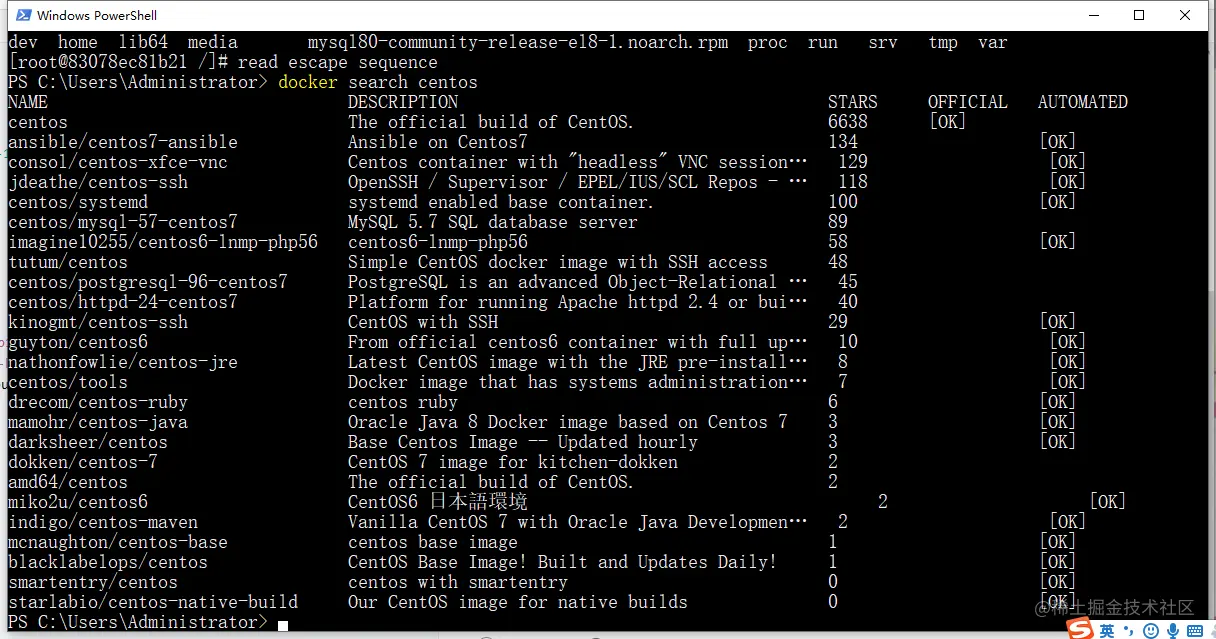Click the OFFICIAL column header
1216x639 pixels.
(968, 102)
